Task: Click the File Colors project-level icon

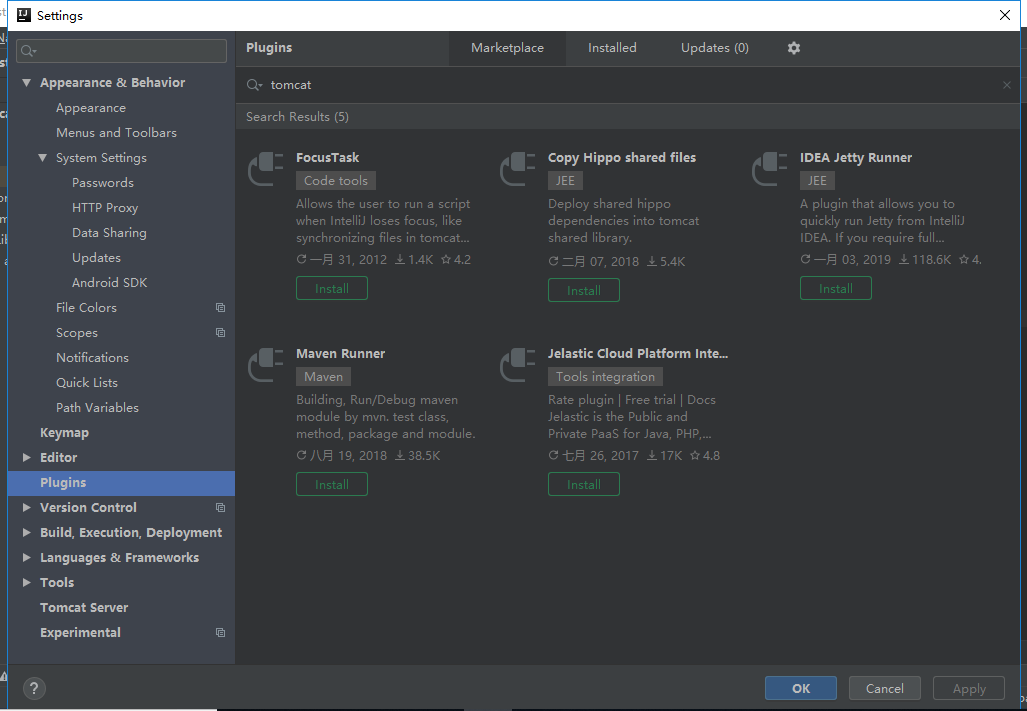Action: [221, 308]
